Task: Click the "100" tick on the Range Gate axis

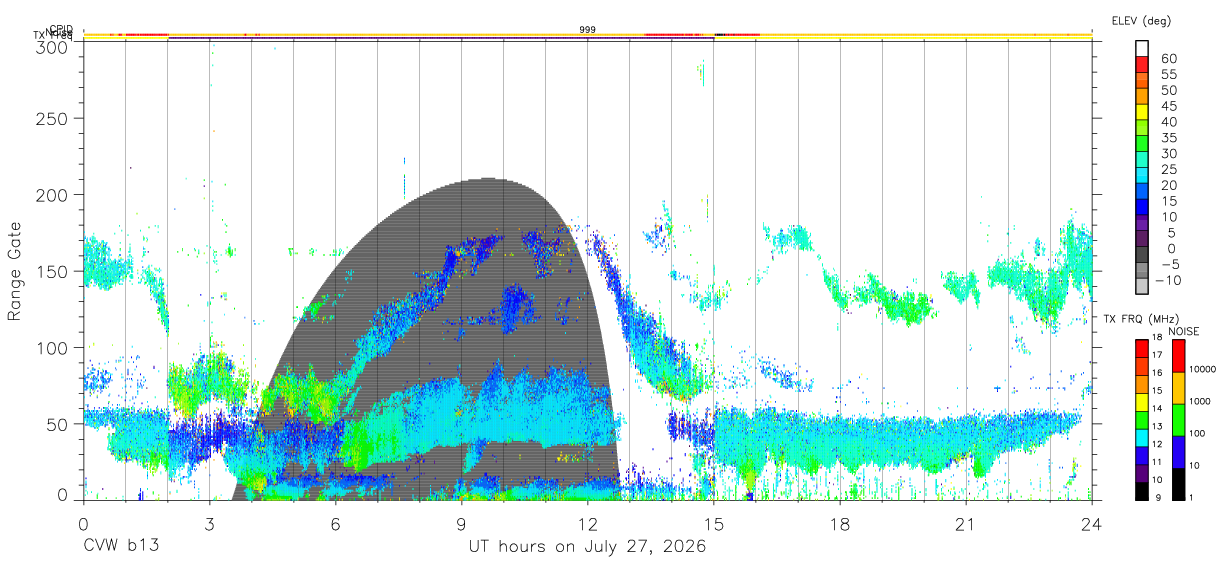Action: [x=51, y=347]
